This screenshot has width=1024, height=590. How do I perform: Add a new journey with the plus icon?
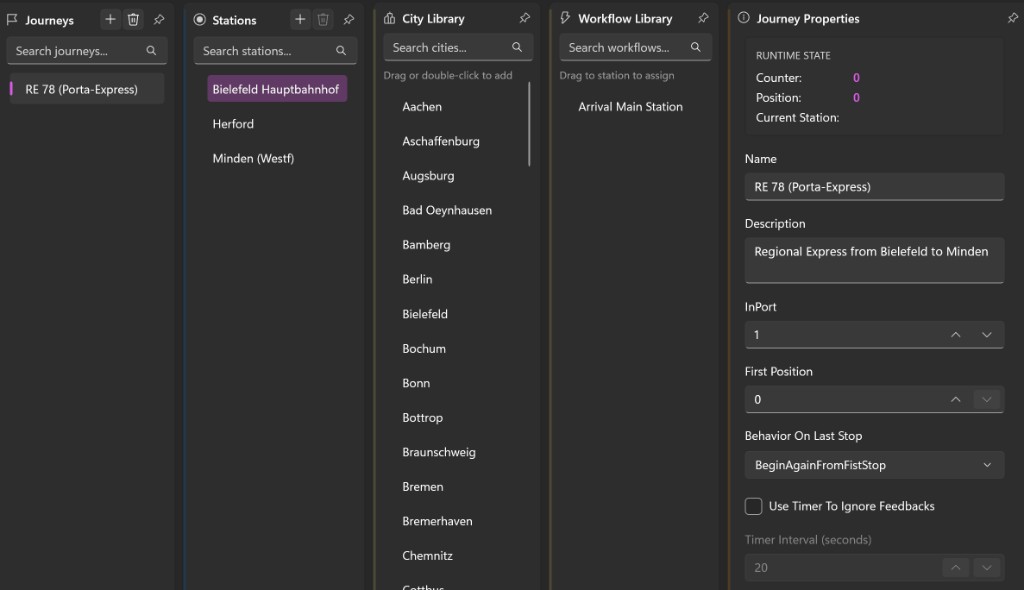110,20
